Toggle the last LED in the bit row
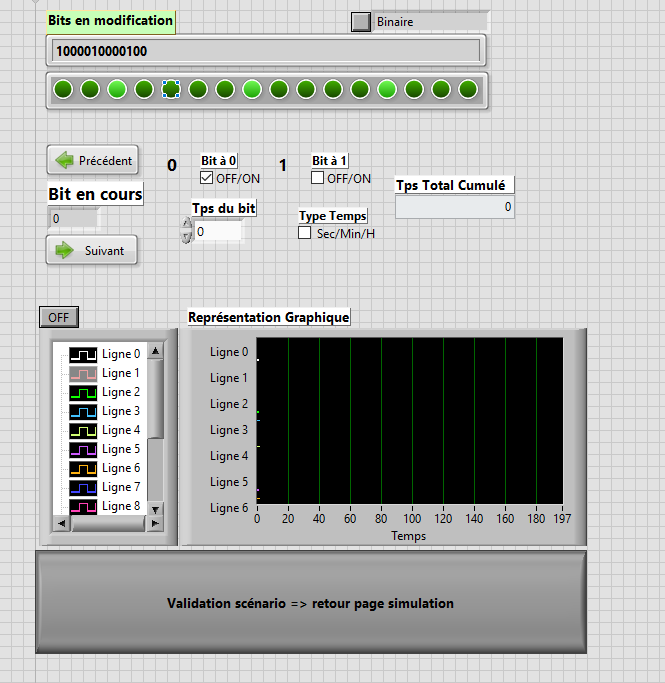This screenshot has height=683, width=665. 468,90
